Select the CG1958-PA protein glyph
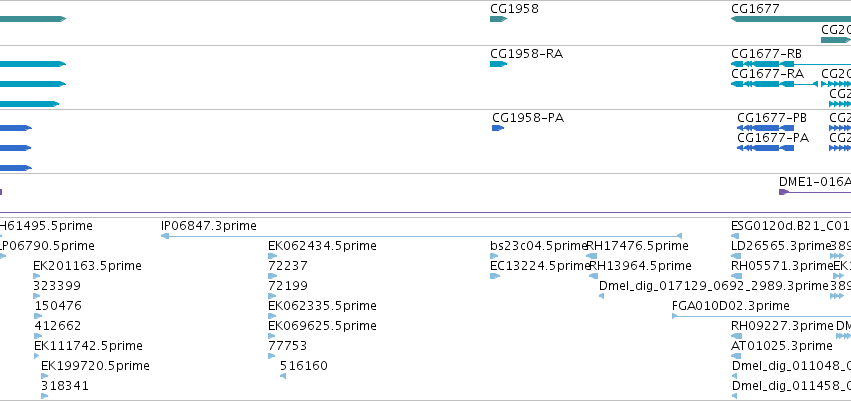 coord(498,128)
